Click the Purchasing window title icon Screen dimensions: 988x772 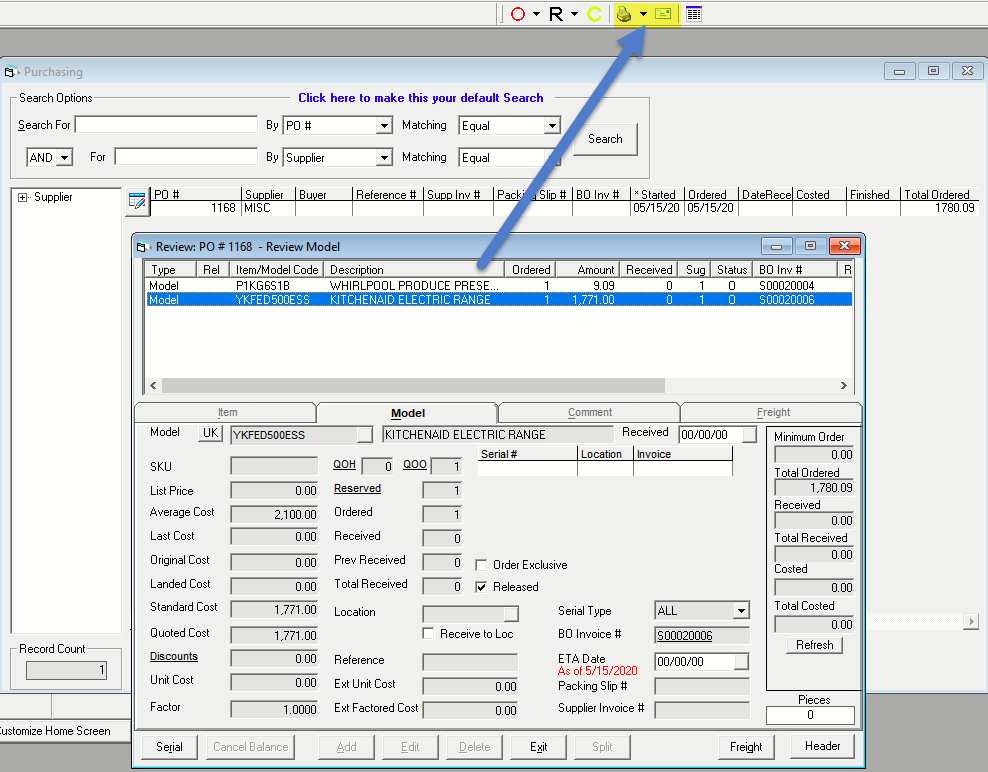tap(11, 72)
